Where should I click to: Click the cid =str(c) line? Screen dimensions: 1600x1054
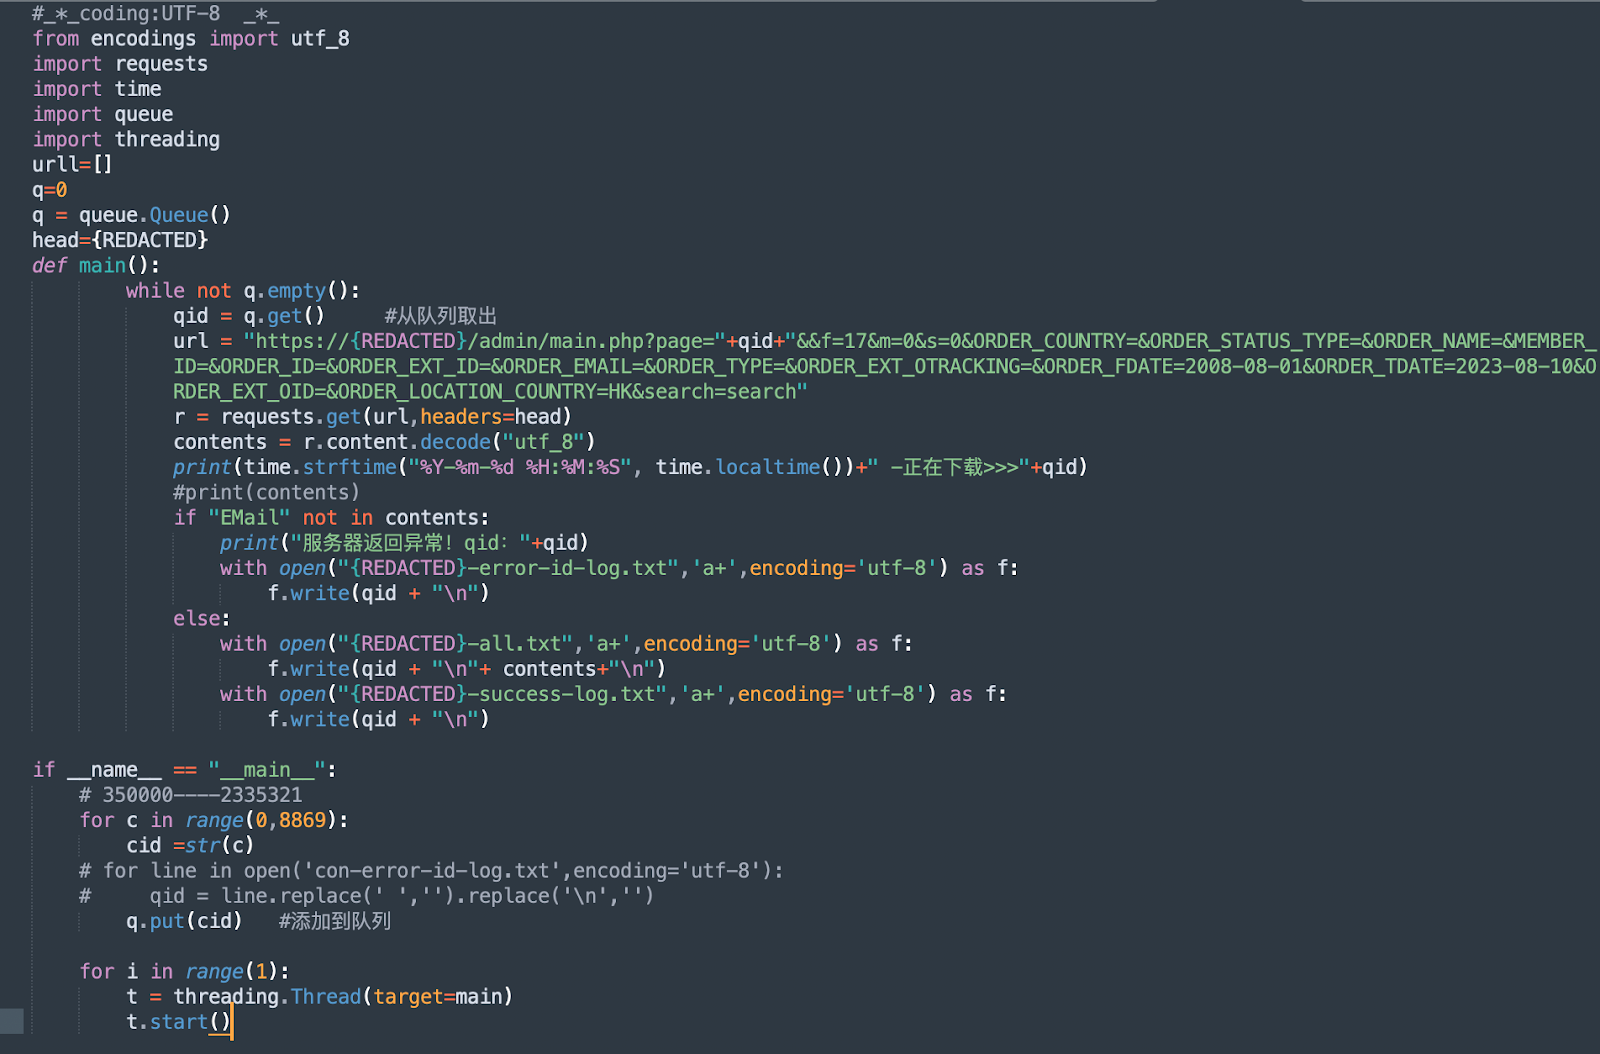coord(190,845)
